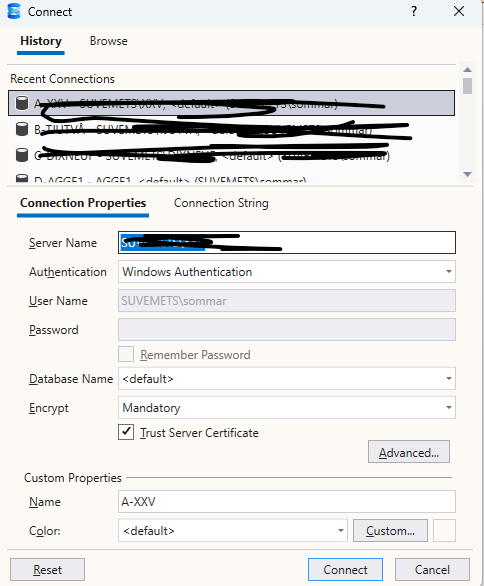Screen dimensions: 484x586
Task: Click the recent connections scroll down arrow
Action: 467,174
